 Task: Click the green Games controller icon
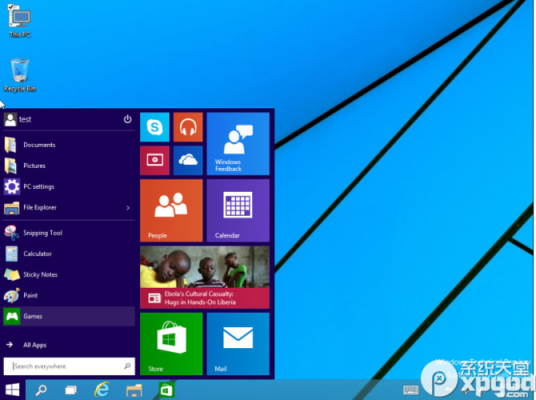click(x=12, y=316)
